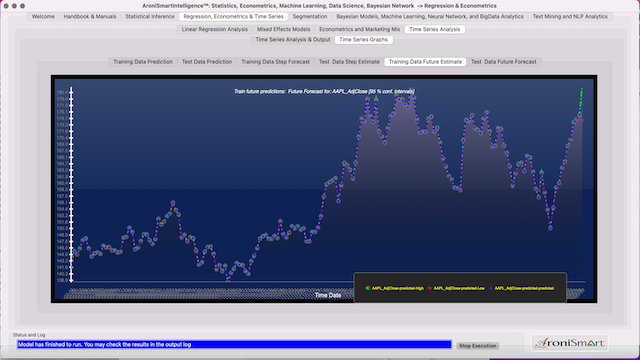Show the Test Data Prediction graph
Screen dimensions: 640x360
point(207,62)
